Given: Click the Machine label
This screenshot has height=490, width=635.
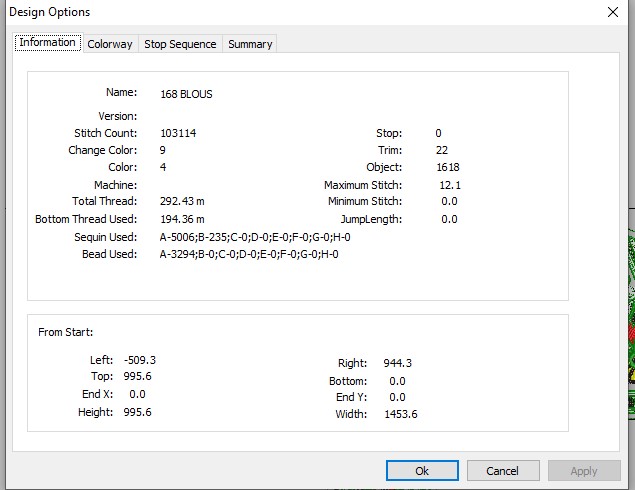Looking at the screenshot, I should click(x=115, y=185).
